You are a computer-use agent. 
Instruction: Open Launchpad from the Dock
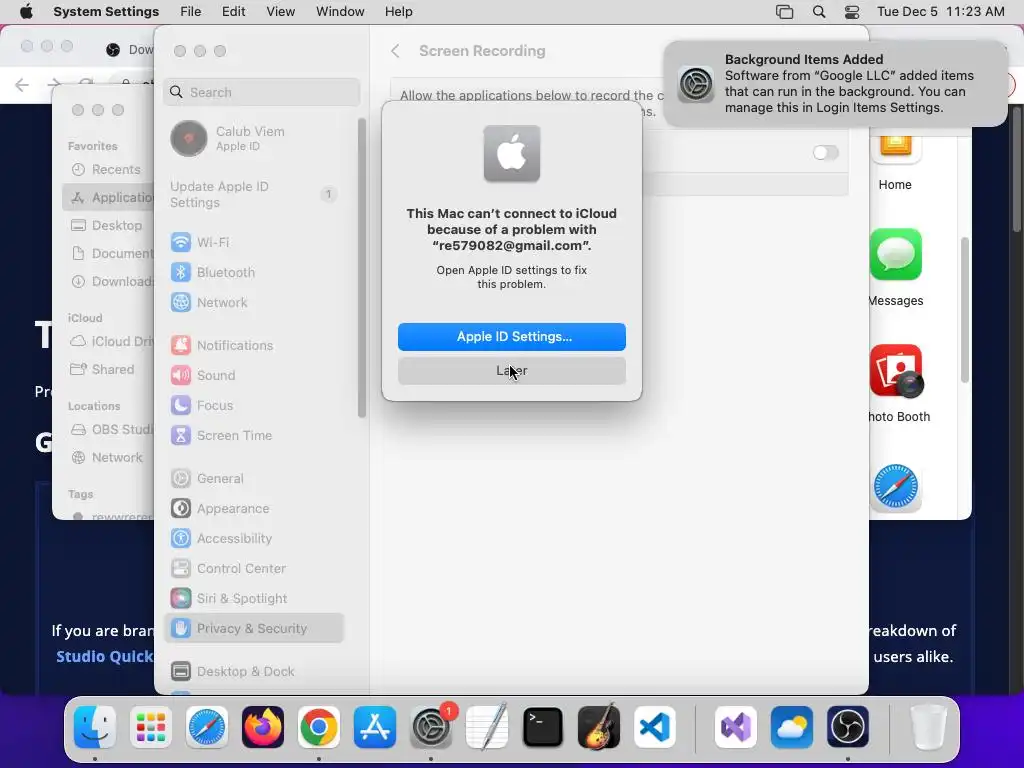pos(151,726)
